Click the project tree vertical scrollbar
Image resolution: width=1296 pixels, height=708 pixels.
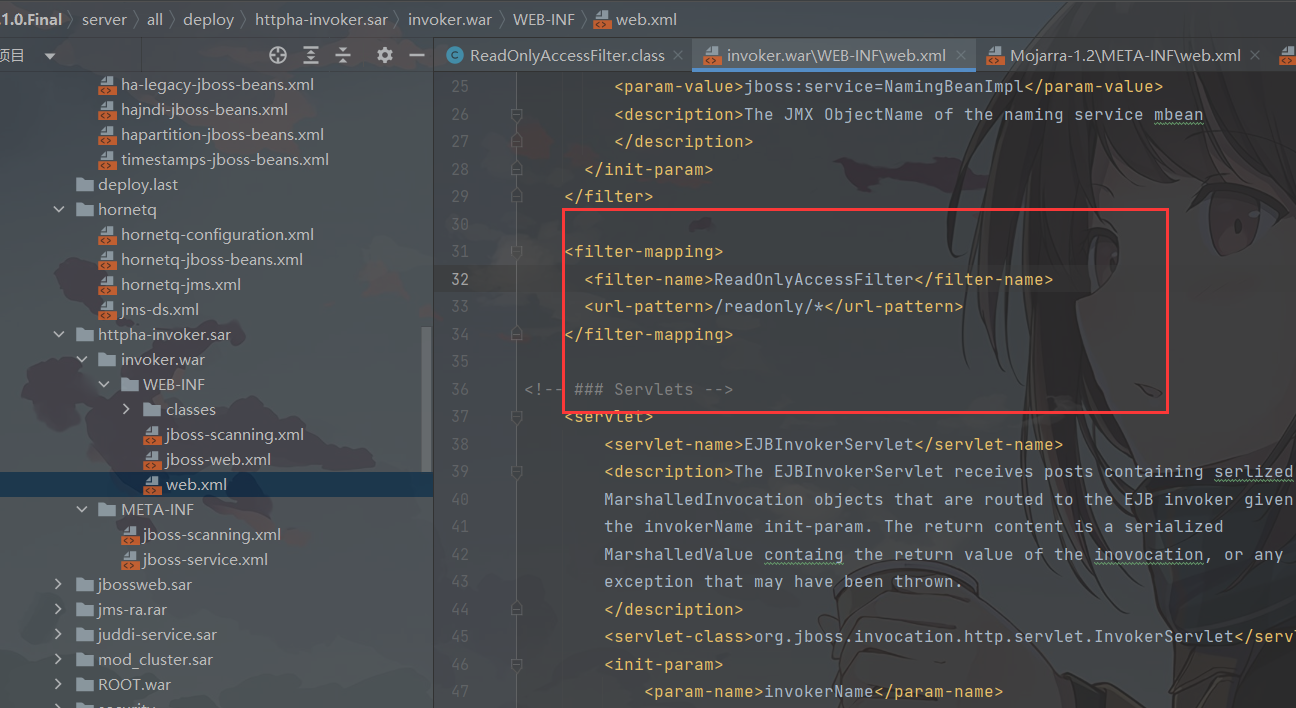coord(428,400)
